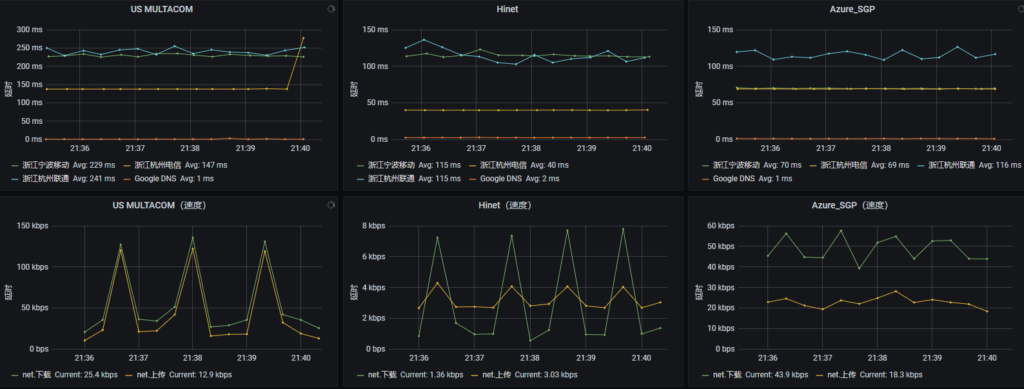Screen dimensions: 1024x389
Task: Click the 21:37 time label in Hinet（速度）chart
Action: point(475,358)
